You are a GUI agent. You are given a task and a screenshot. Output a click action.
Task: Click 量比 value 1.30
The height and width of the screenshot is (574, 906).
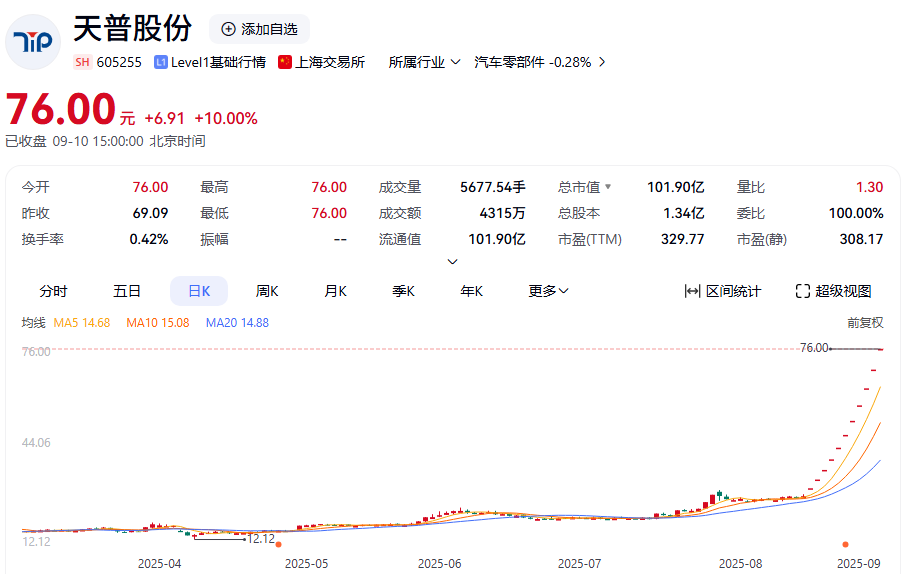[870, 187]
